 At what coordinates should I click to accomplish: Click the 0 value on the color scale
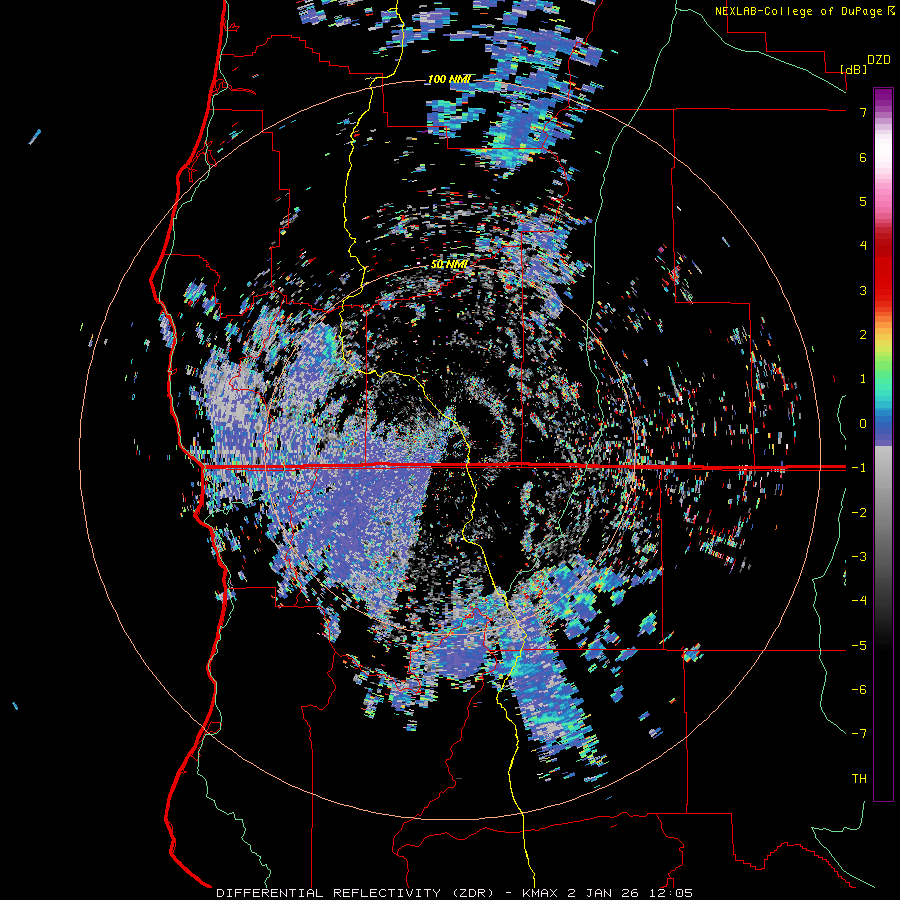point(863,424)
